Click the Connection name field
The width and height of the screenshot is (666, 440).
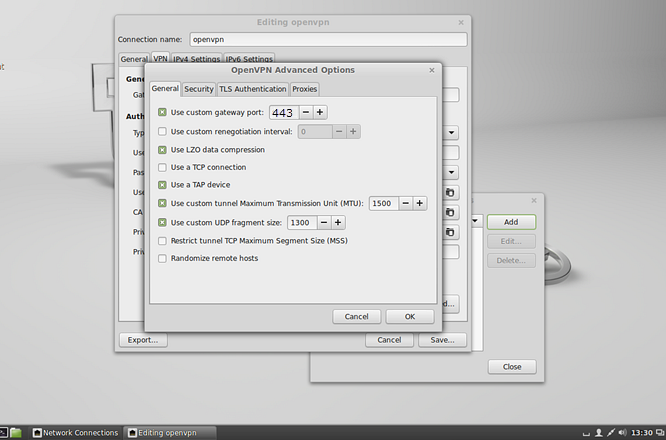[x=328, y=39]
